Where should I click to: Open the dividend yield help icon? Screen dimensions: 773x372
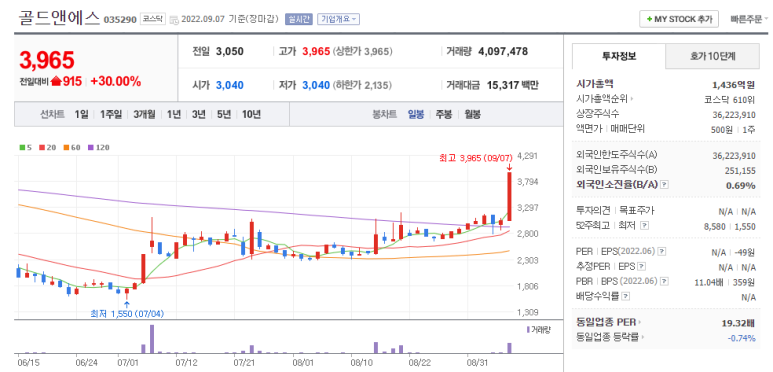[x=626, y=297]
